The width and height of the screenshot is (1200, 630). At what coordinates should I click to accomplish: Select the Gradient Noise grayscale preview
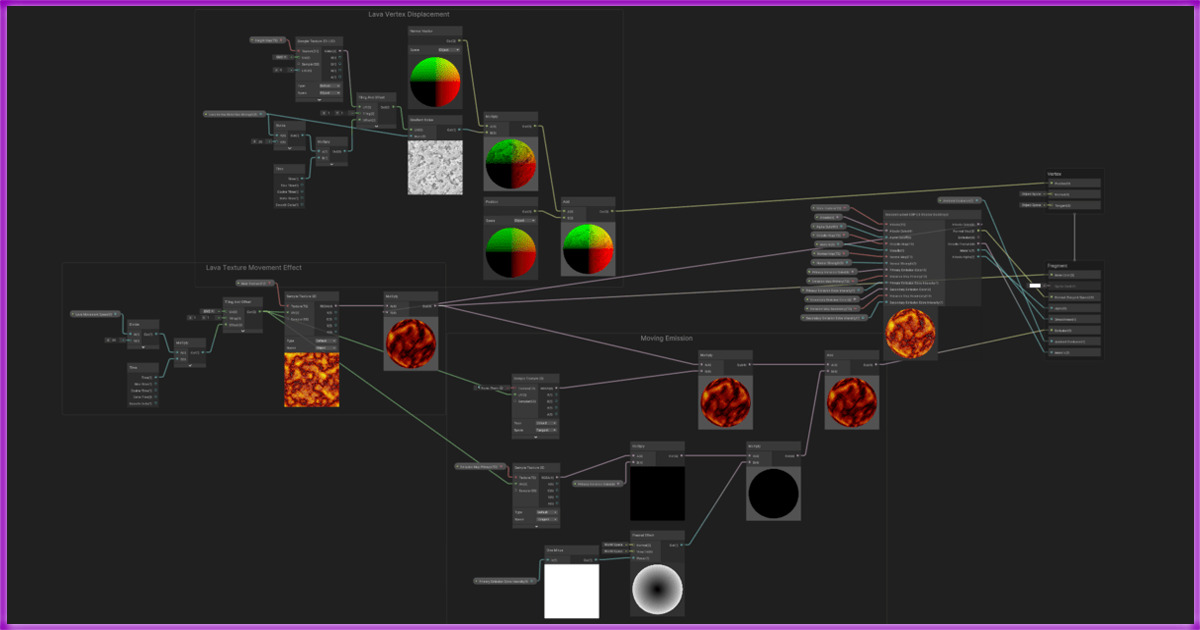click(436, 166)
